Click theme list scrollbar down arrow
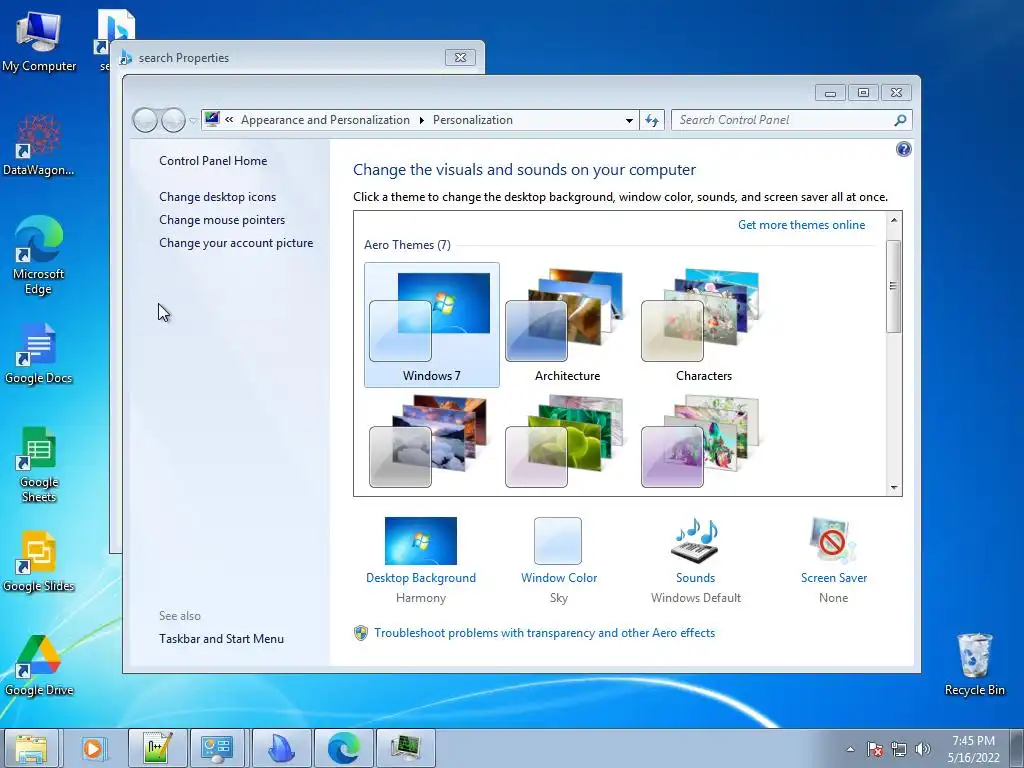The width and height of the screenshot is (1024, 768). click(x=893, y=487)
